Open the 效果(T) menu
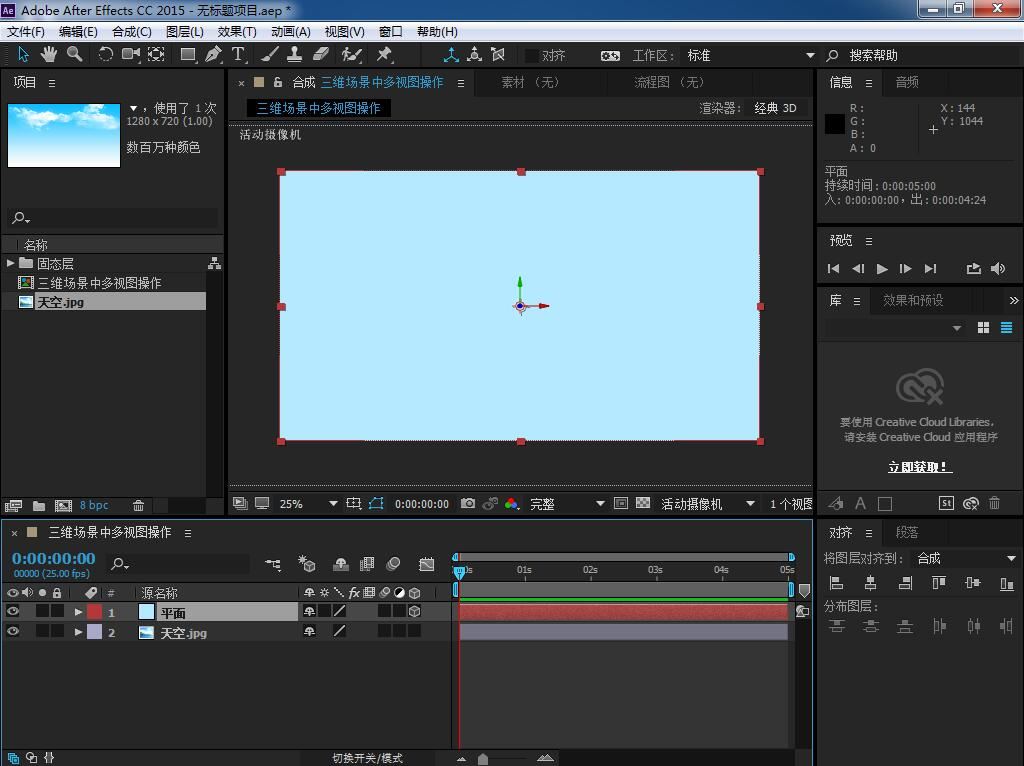1024x766 pixels. pos(237,31)
